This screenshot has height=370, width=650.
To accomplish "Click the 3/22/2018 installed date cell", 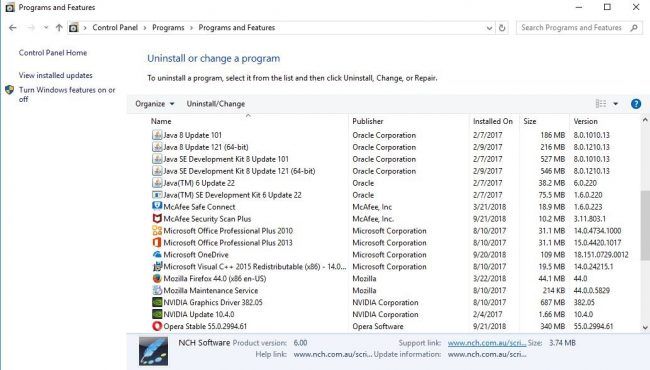I will click(x=489, y=279).
